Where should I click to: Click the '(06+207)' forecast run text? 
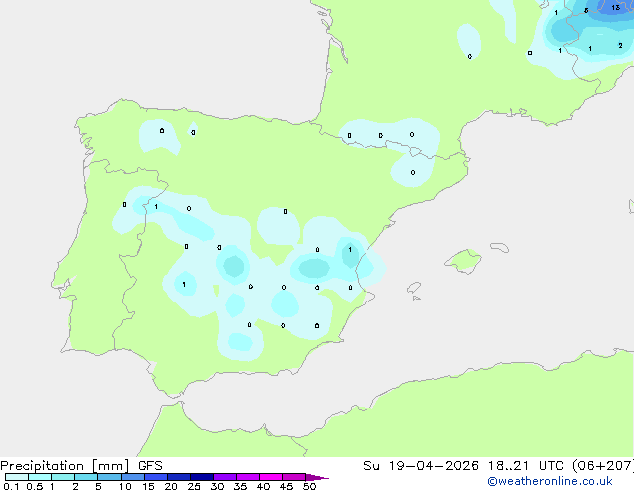(603, 466)
